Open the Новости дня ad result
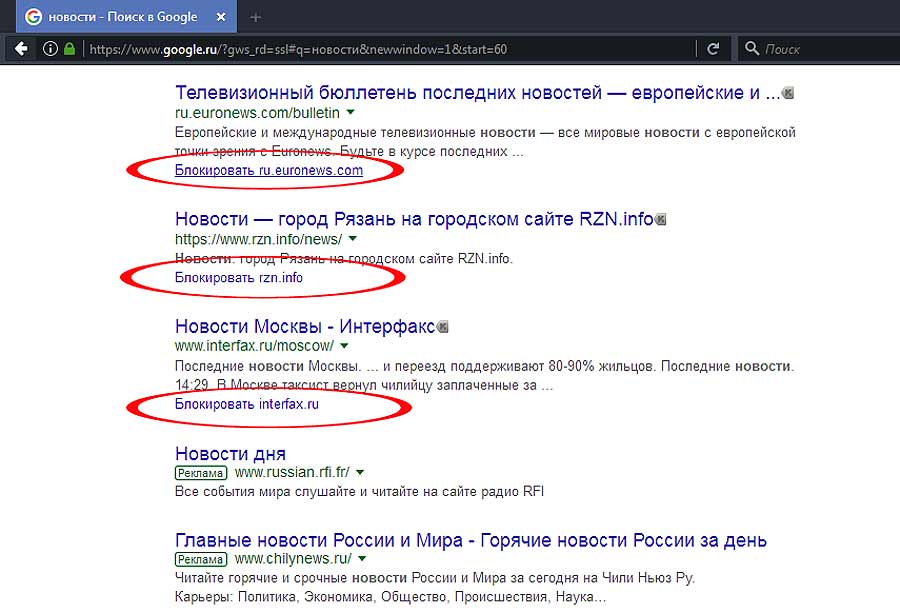This screenshot has height=613, width=900. pyautogui.click(x=230, y=453)
